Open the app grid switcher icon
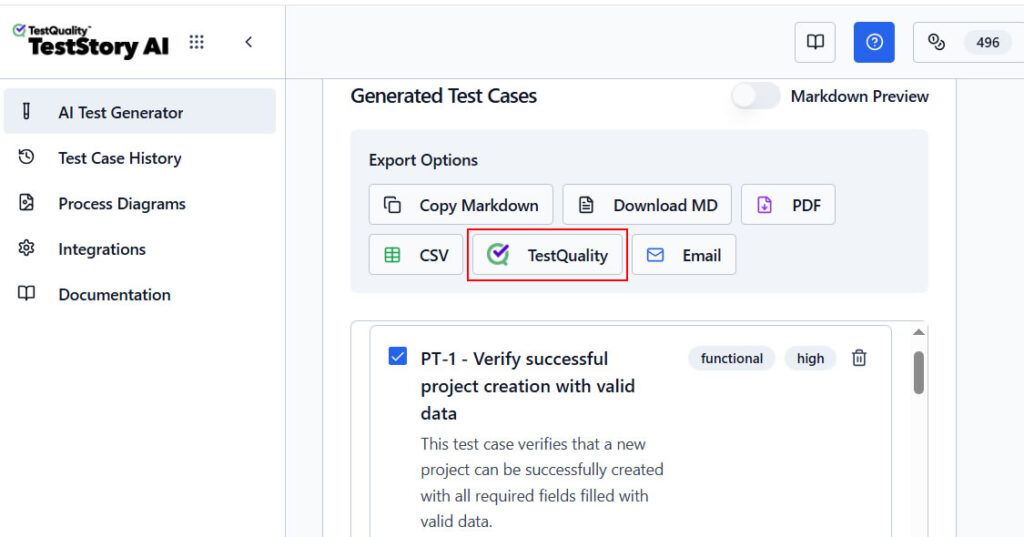The height and width of the screenshot is (537, 1024). [197, 42]
